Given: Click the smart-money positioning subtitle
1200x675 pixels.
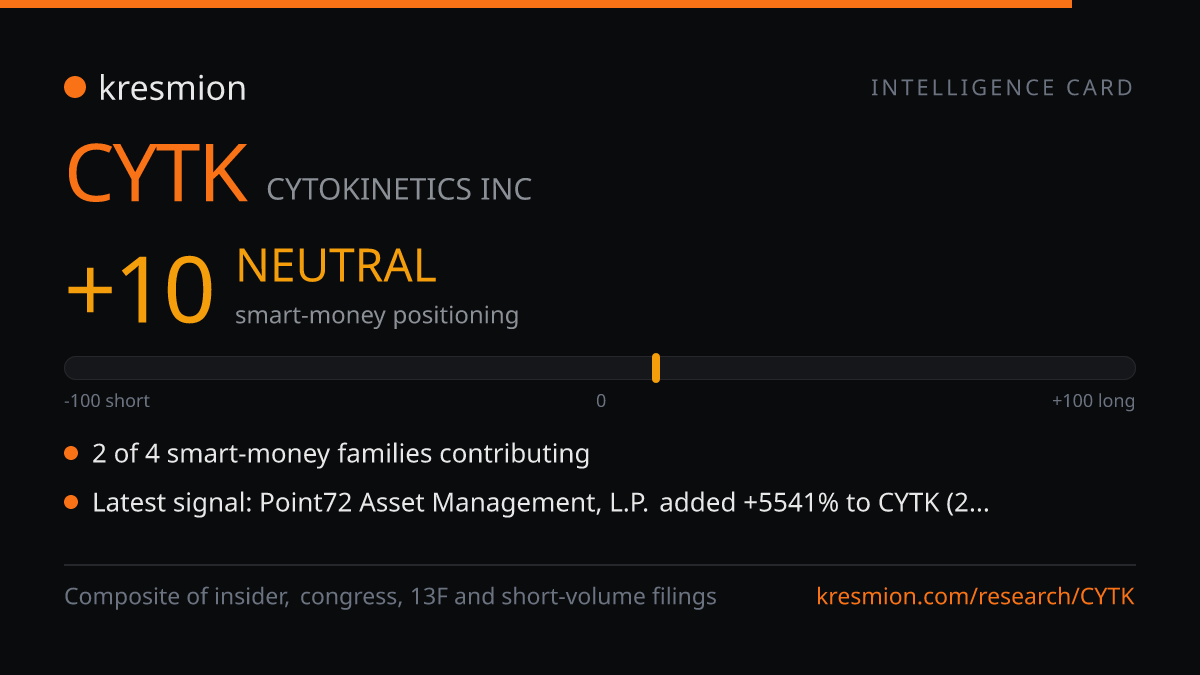Looking at the screenshot, I should click(377, 316).
